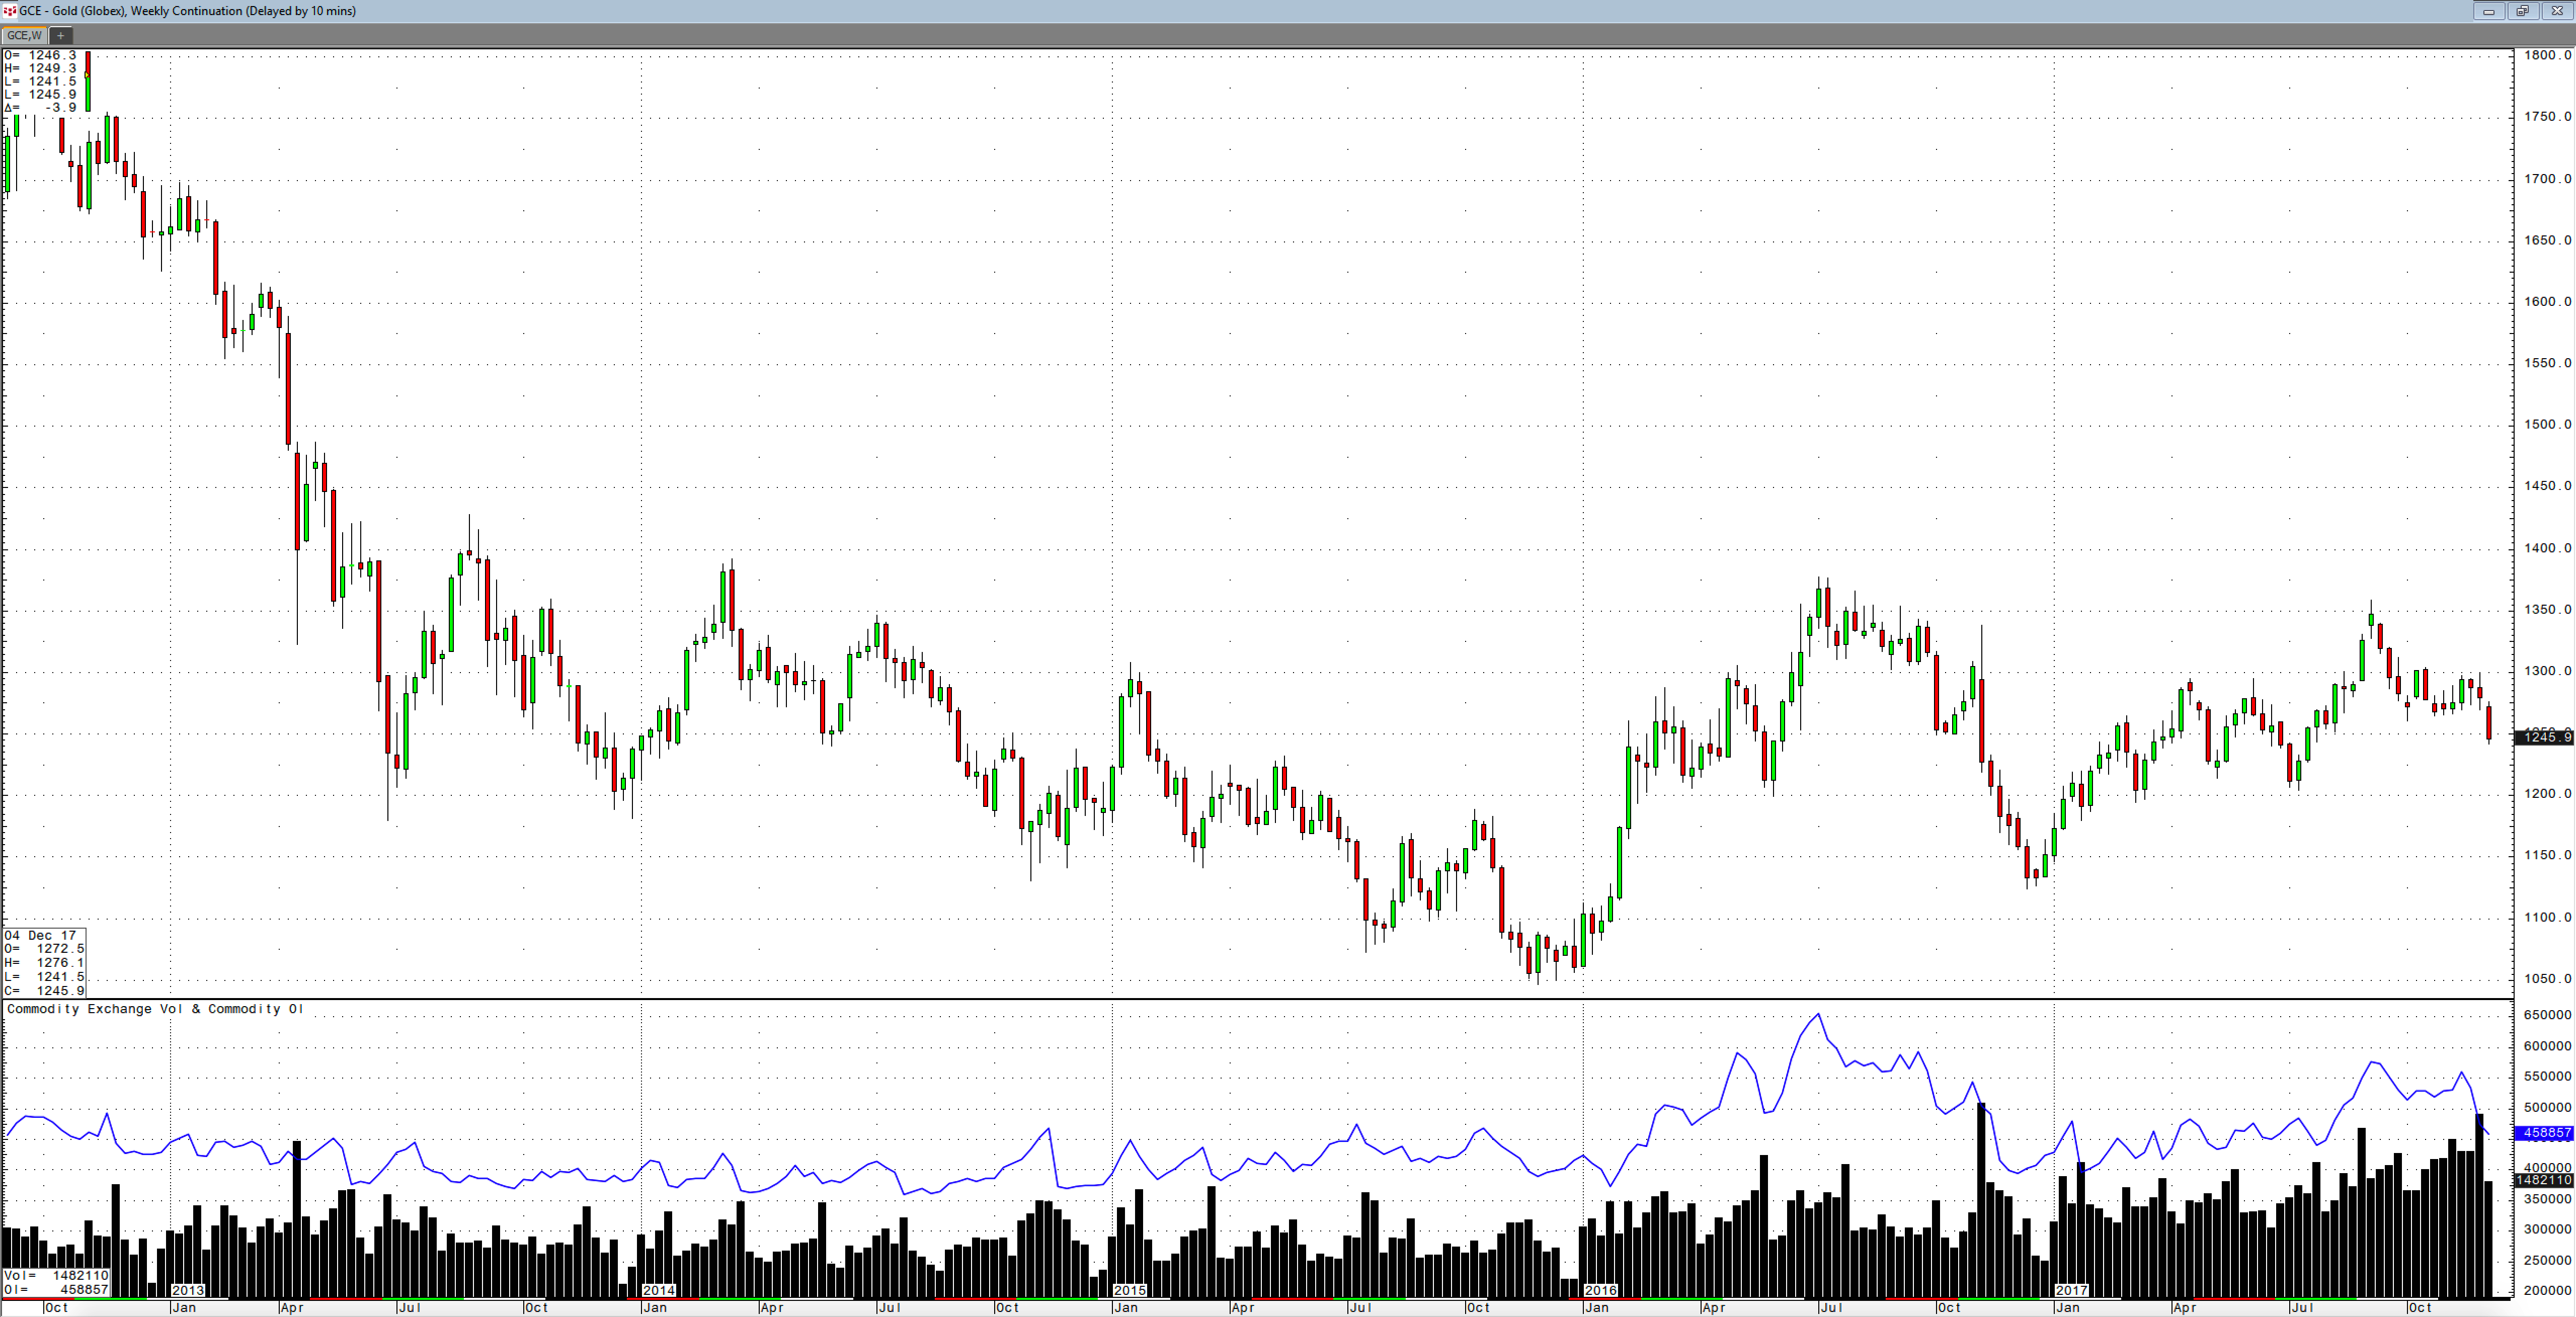Open the window menu via the title bar app icon

pos(9,11)
